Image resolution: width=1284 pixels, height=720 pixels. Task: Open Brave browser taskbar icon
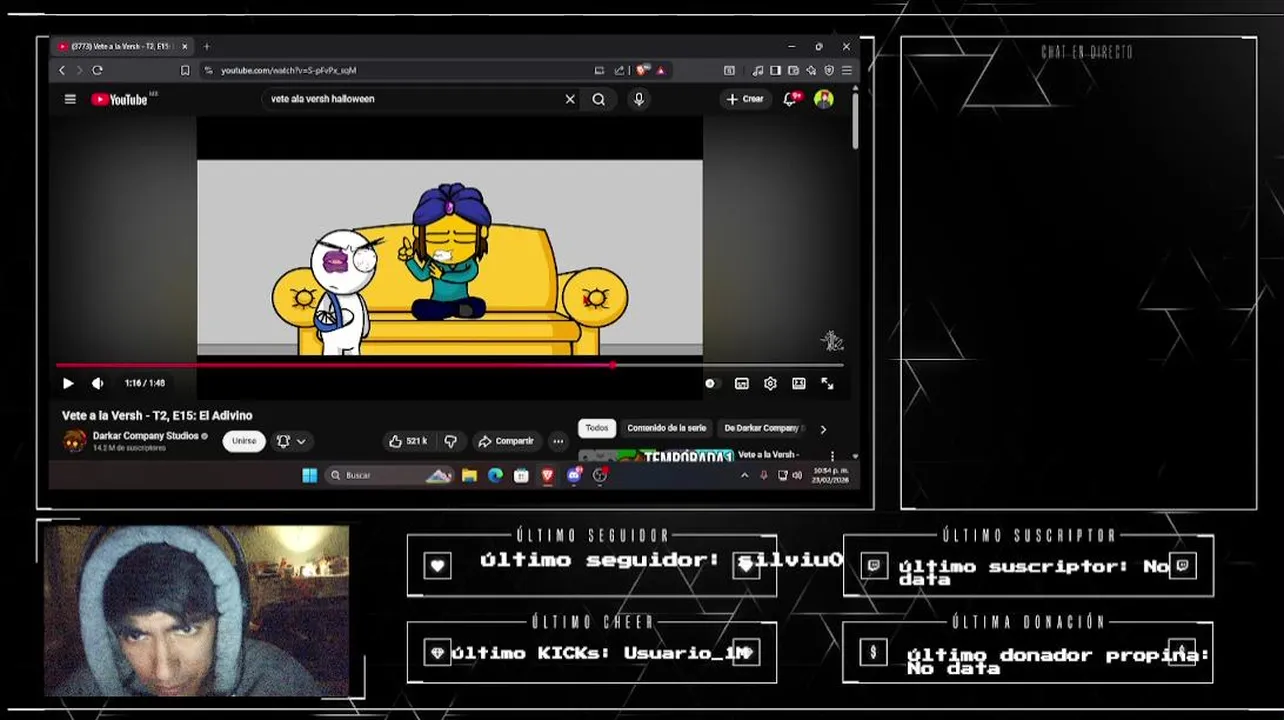click(547, 476)
